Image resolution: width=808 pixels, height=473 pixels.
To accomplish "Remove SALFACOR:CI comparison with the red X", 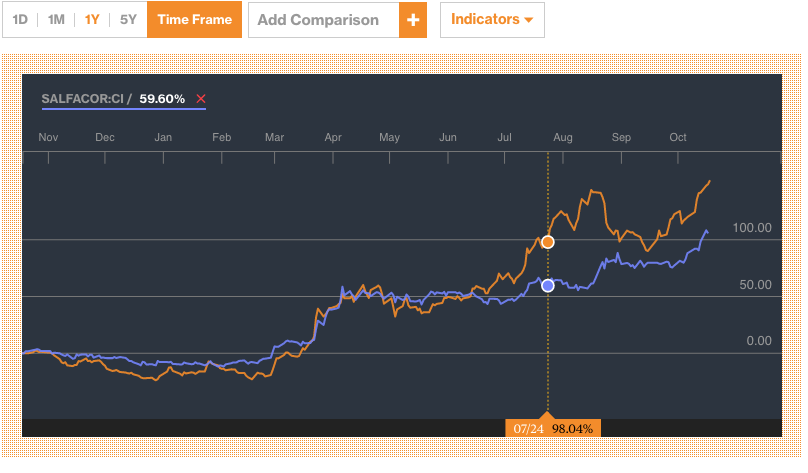I will coord(201,99).
